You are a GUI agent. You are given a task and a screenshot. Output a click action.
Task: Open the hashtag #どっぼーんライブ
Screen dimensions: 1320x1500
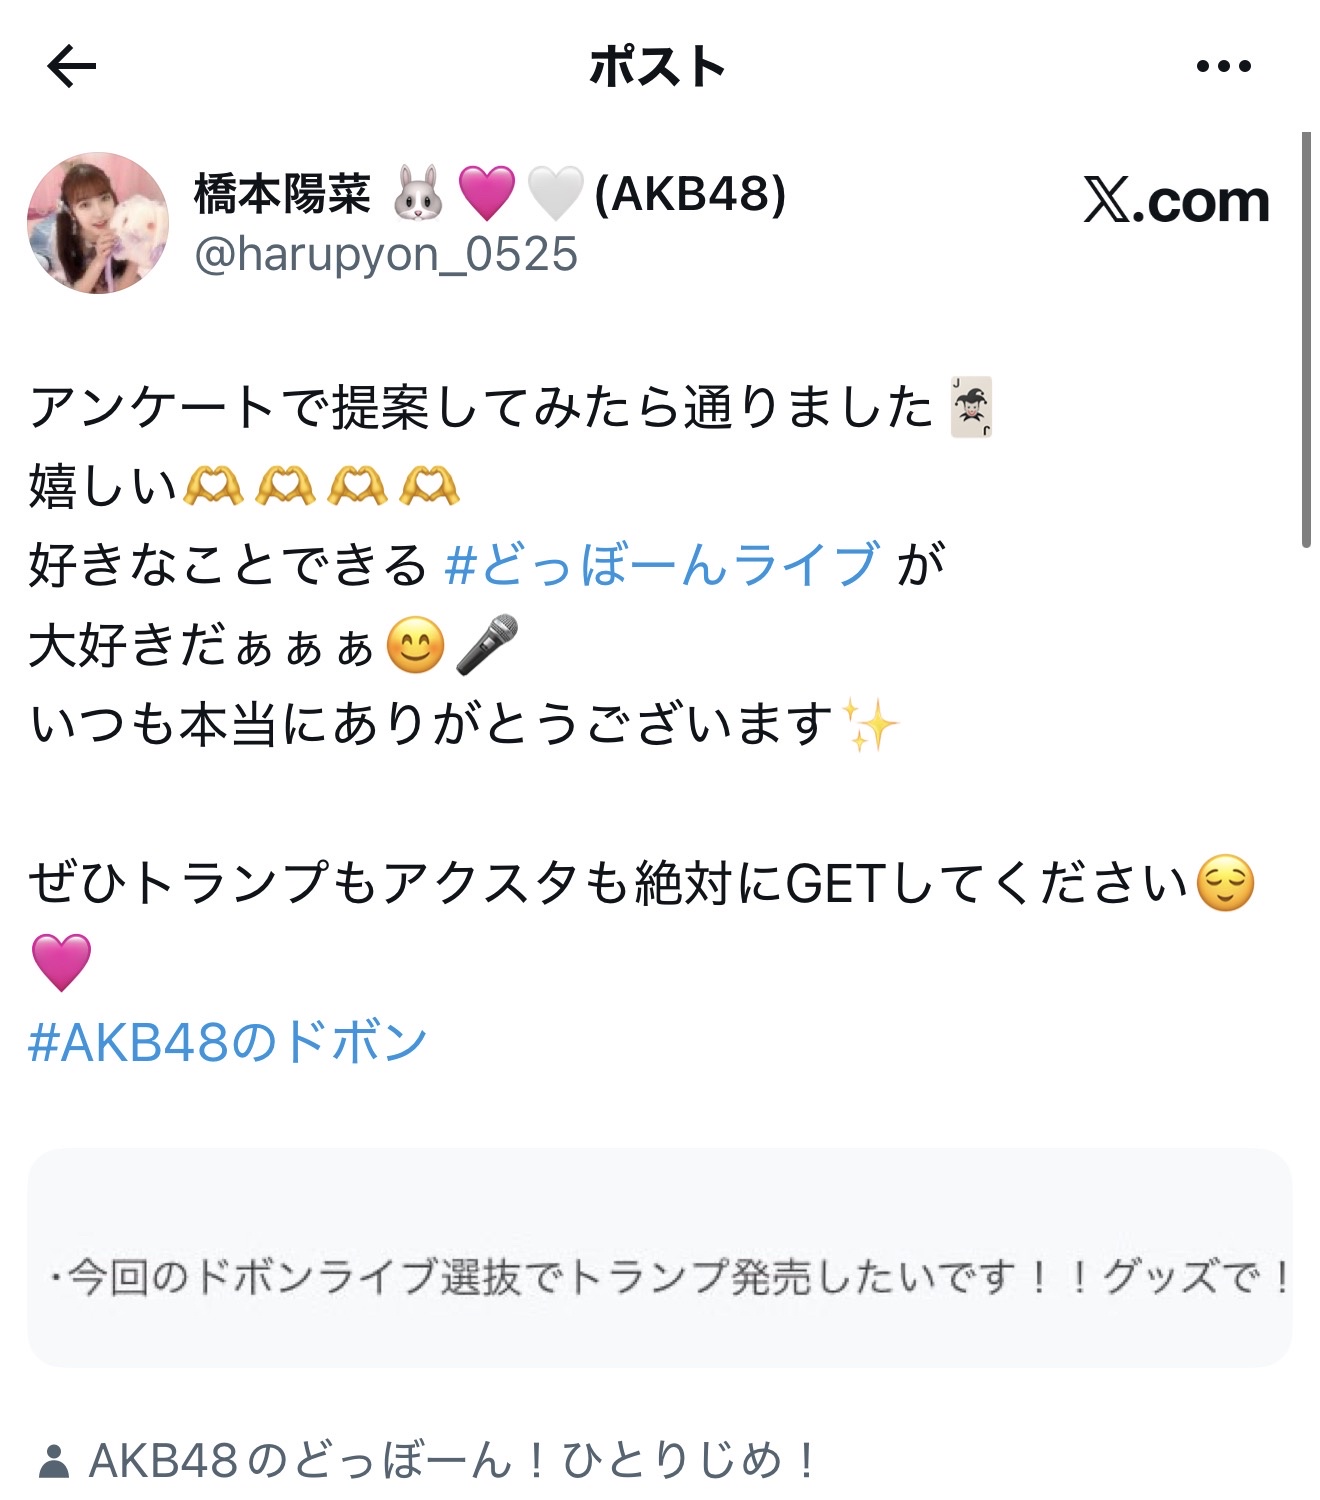click(x=663, y=564)
